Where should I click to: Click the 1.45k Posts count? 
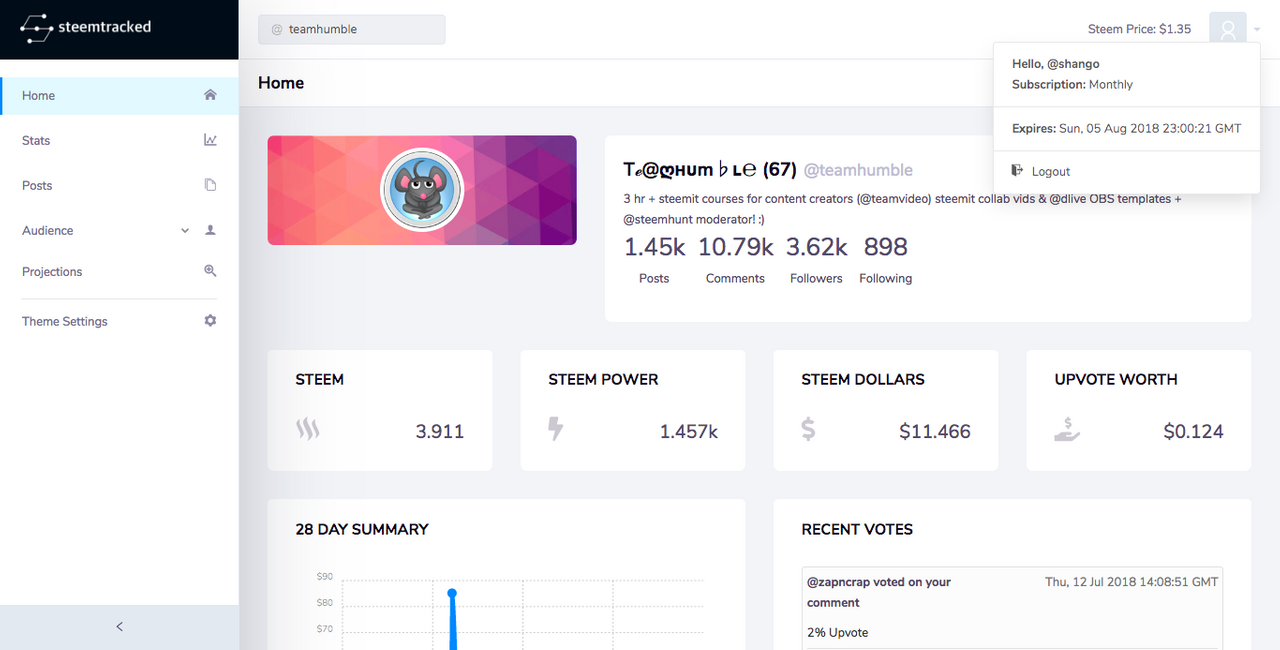tap(654, 247)
